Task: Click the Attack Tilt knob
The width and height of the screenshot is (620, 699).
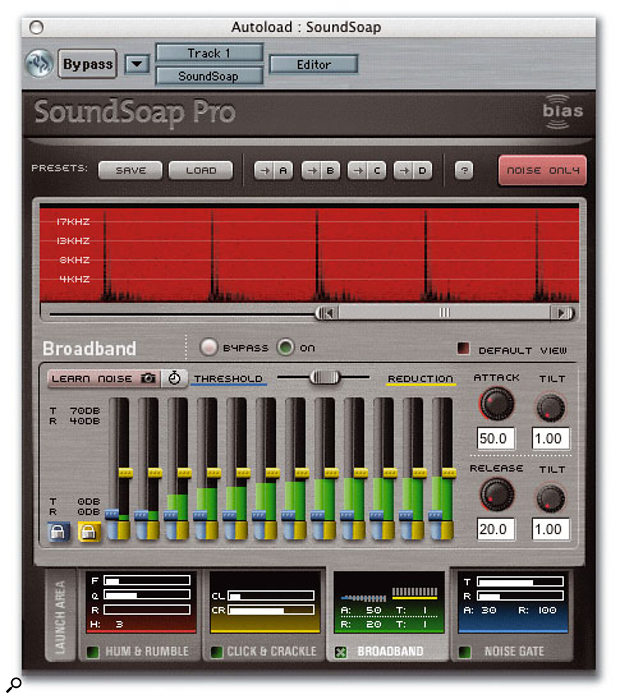Action: click(551, 407)
